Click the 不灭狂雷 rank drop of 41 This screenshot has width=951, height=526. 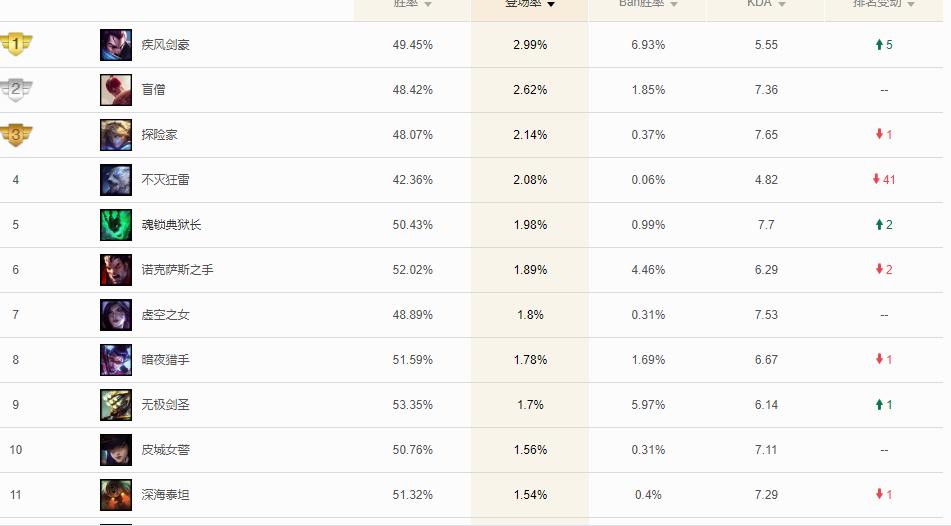[884, 180]
